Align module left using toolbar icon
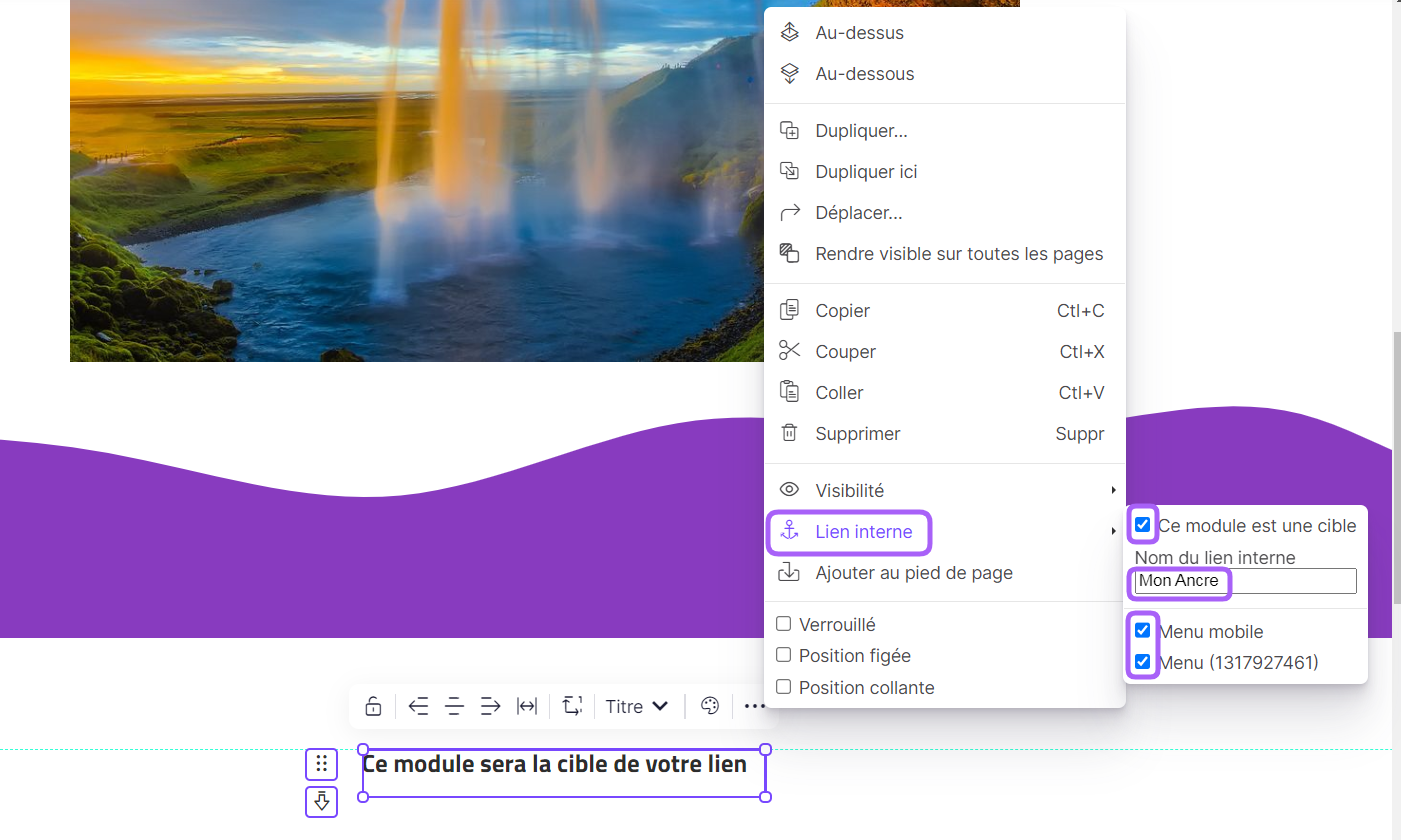The height and width of the screenshot is (840, 1401). 418,706
